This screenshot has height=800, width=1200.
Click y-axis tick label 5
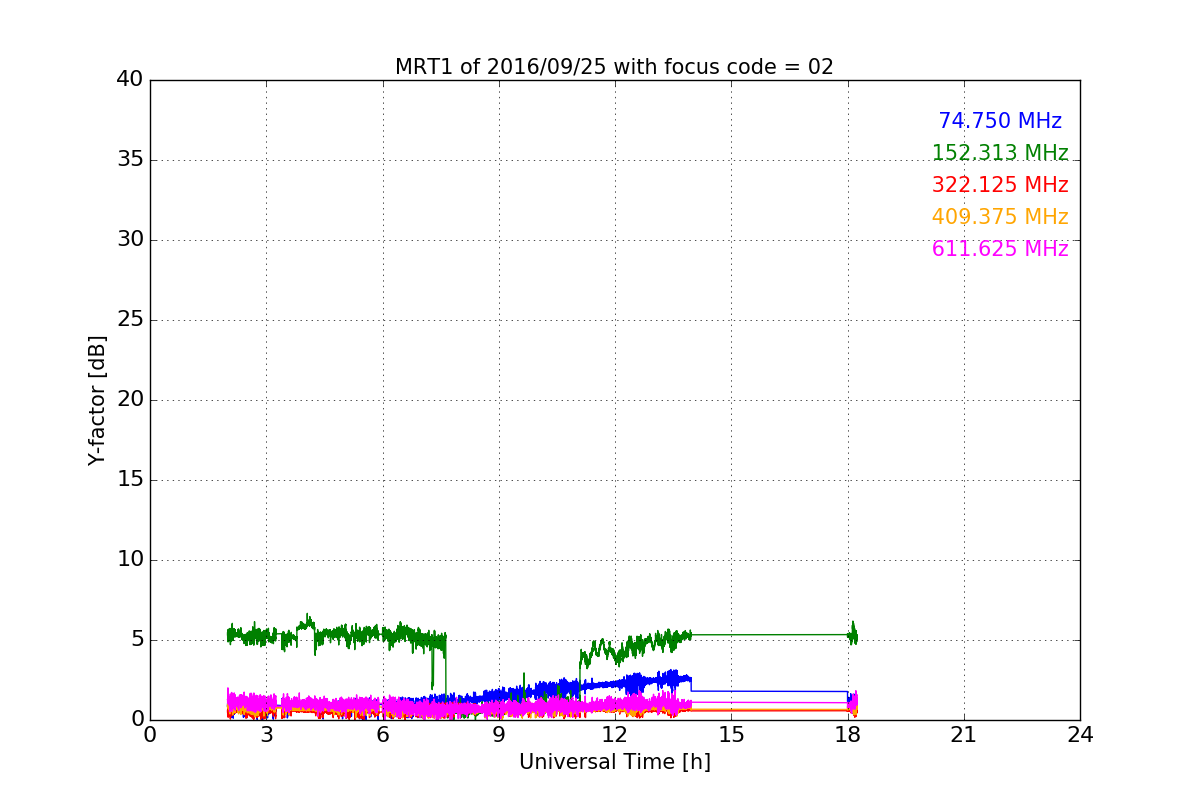pos(136,640)
